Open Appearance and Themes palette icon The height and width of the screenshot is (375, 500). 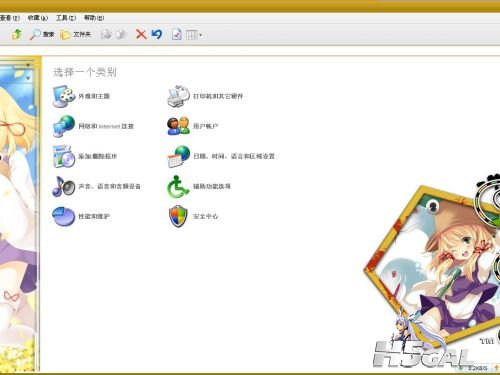pos(63,96)
